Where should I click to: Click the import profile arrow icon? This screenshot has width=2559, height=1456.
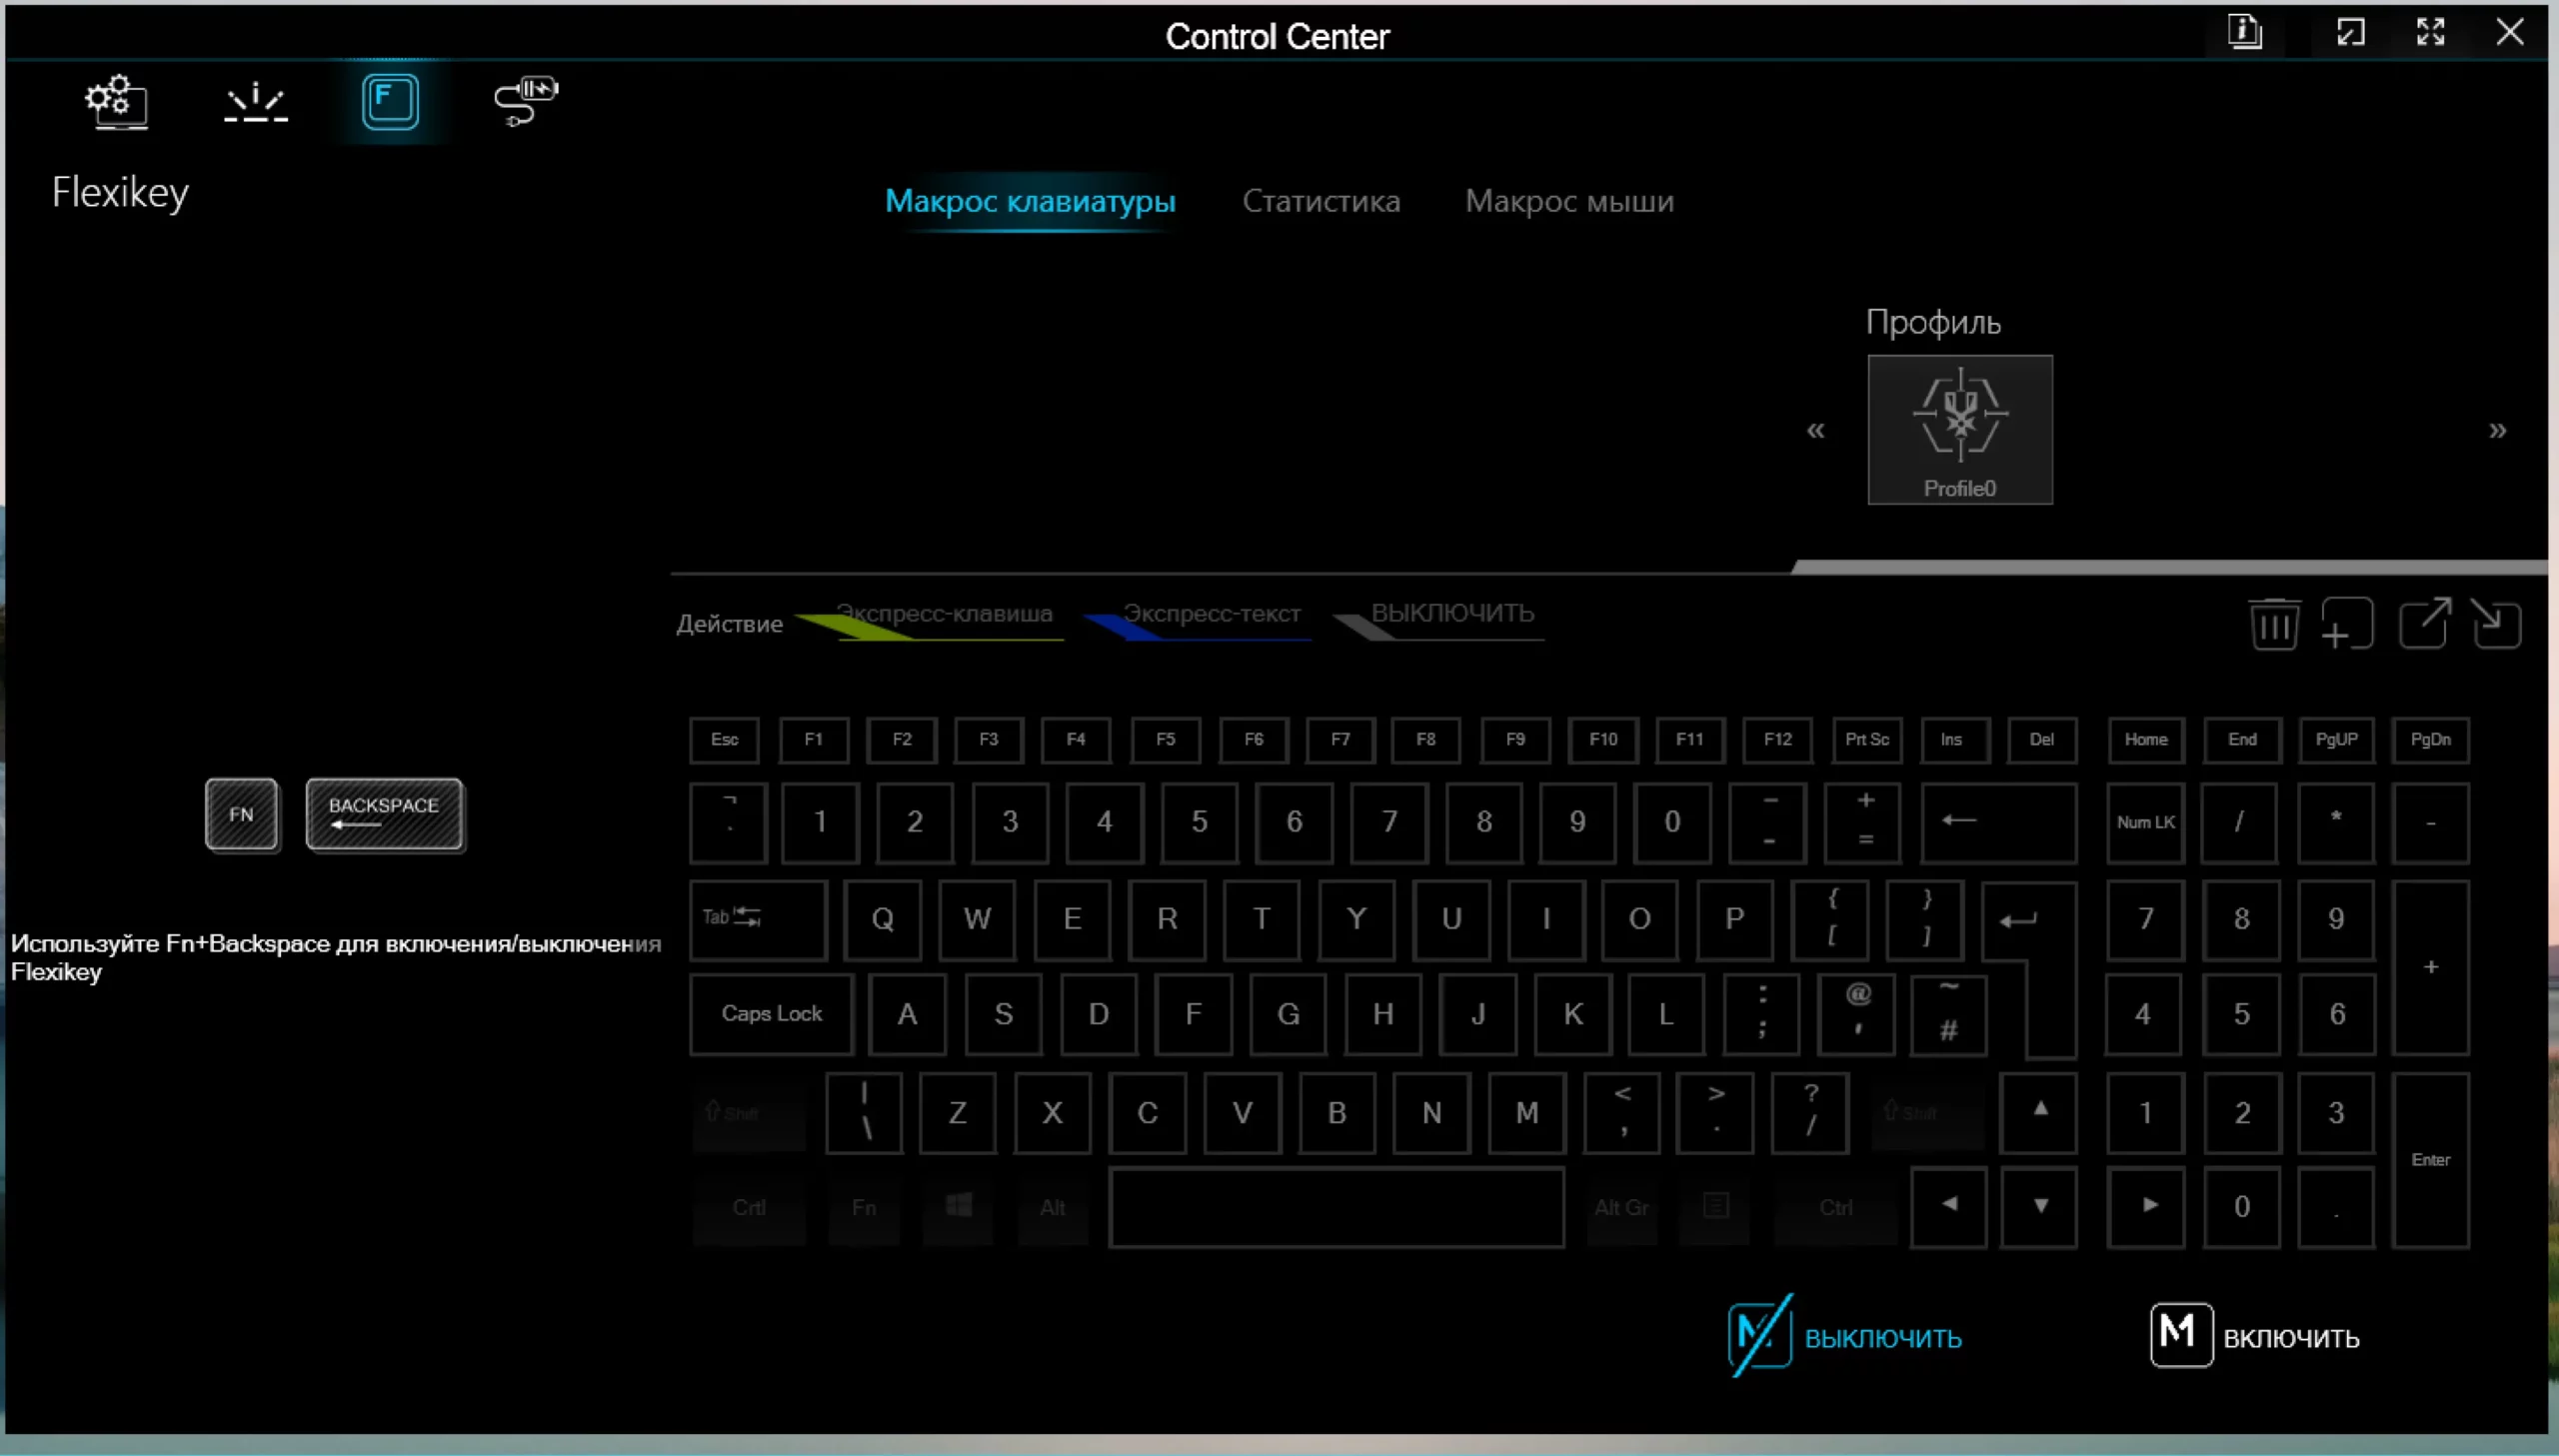(2495, 624)
